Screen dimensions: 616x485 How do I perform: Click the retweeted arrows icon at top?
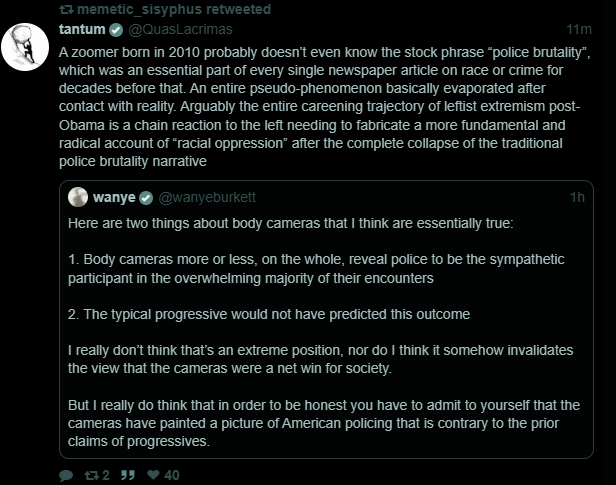pos(67,9)
